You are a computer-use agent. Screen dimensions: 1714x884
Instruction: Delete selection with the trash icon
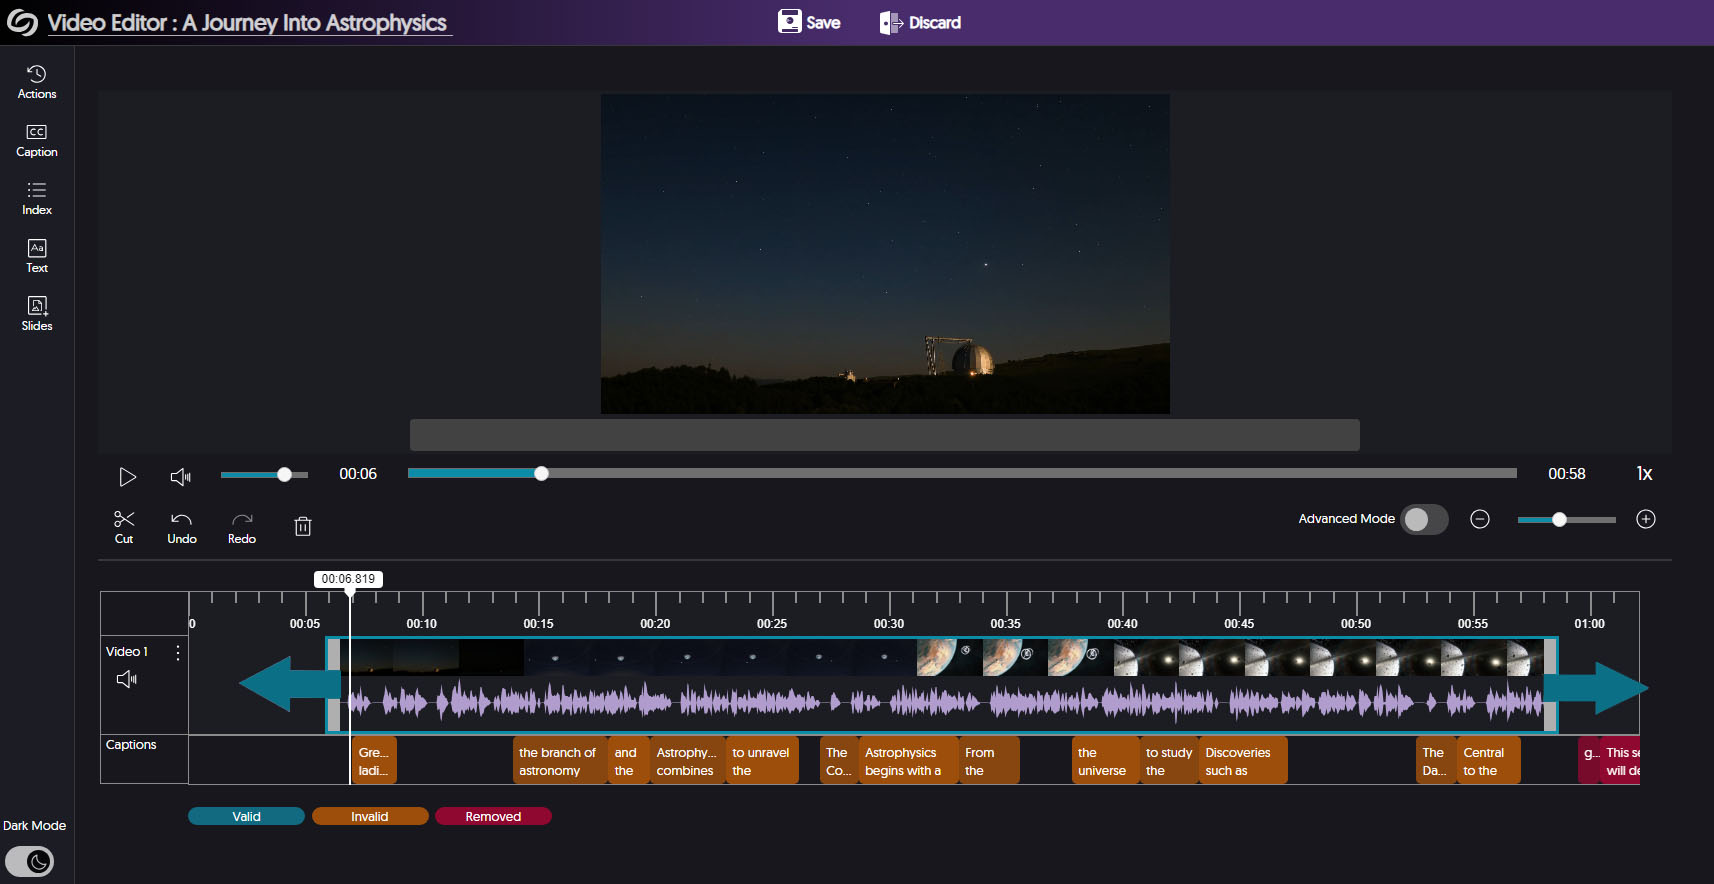303,526
